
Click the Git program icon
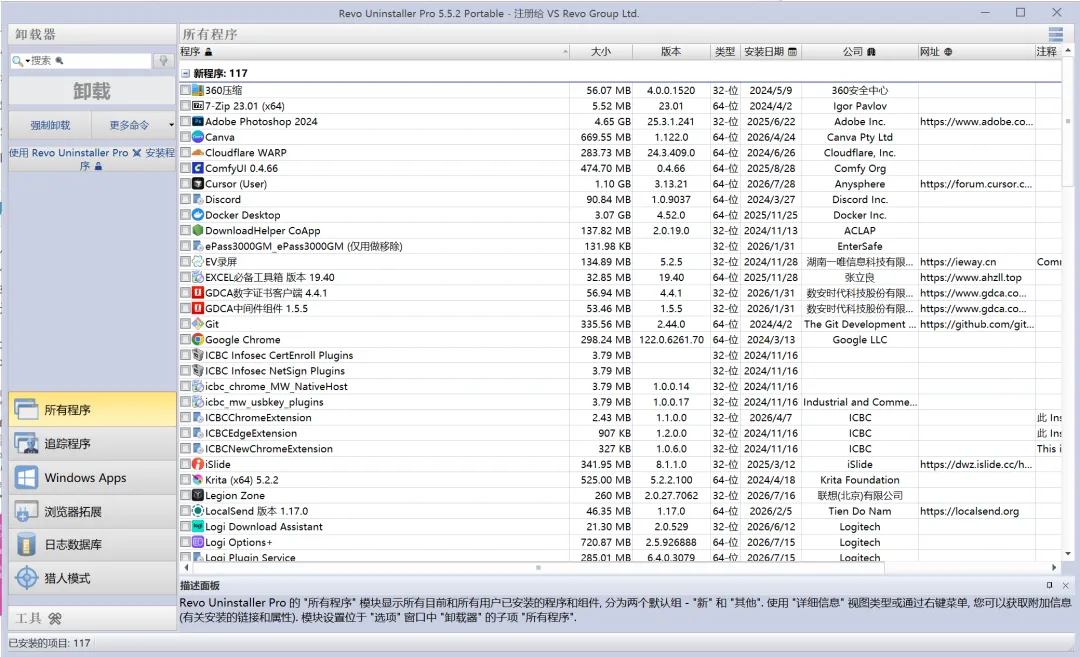pos(198,324)
